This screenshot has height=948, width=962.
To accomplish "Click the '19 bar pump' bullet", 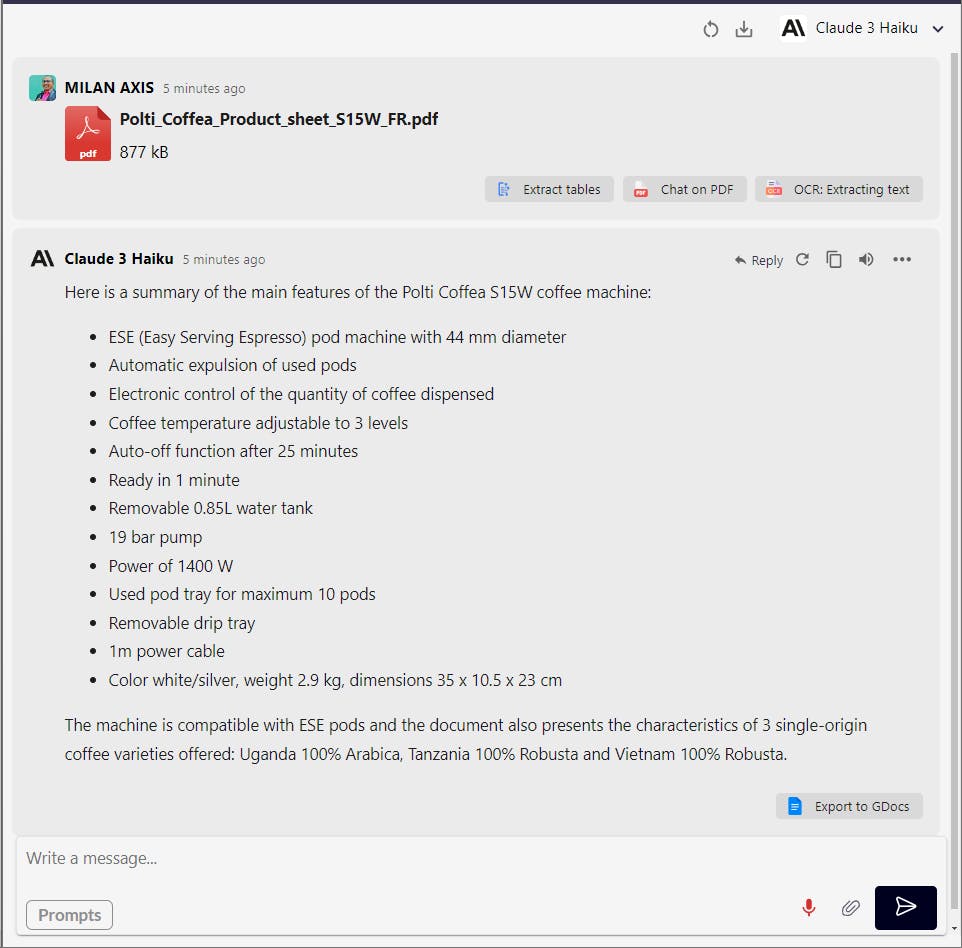I will [155, 537].
